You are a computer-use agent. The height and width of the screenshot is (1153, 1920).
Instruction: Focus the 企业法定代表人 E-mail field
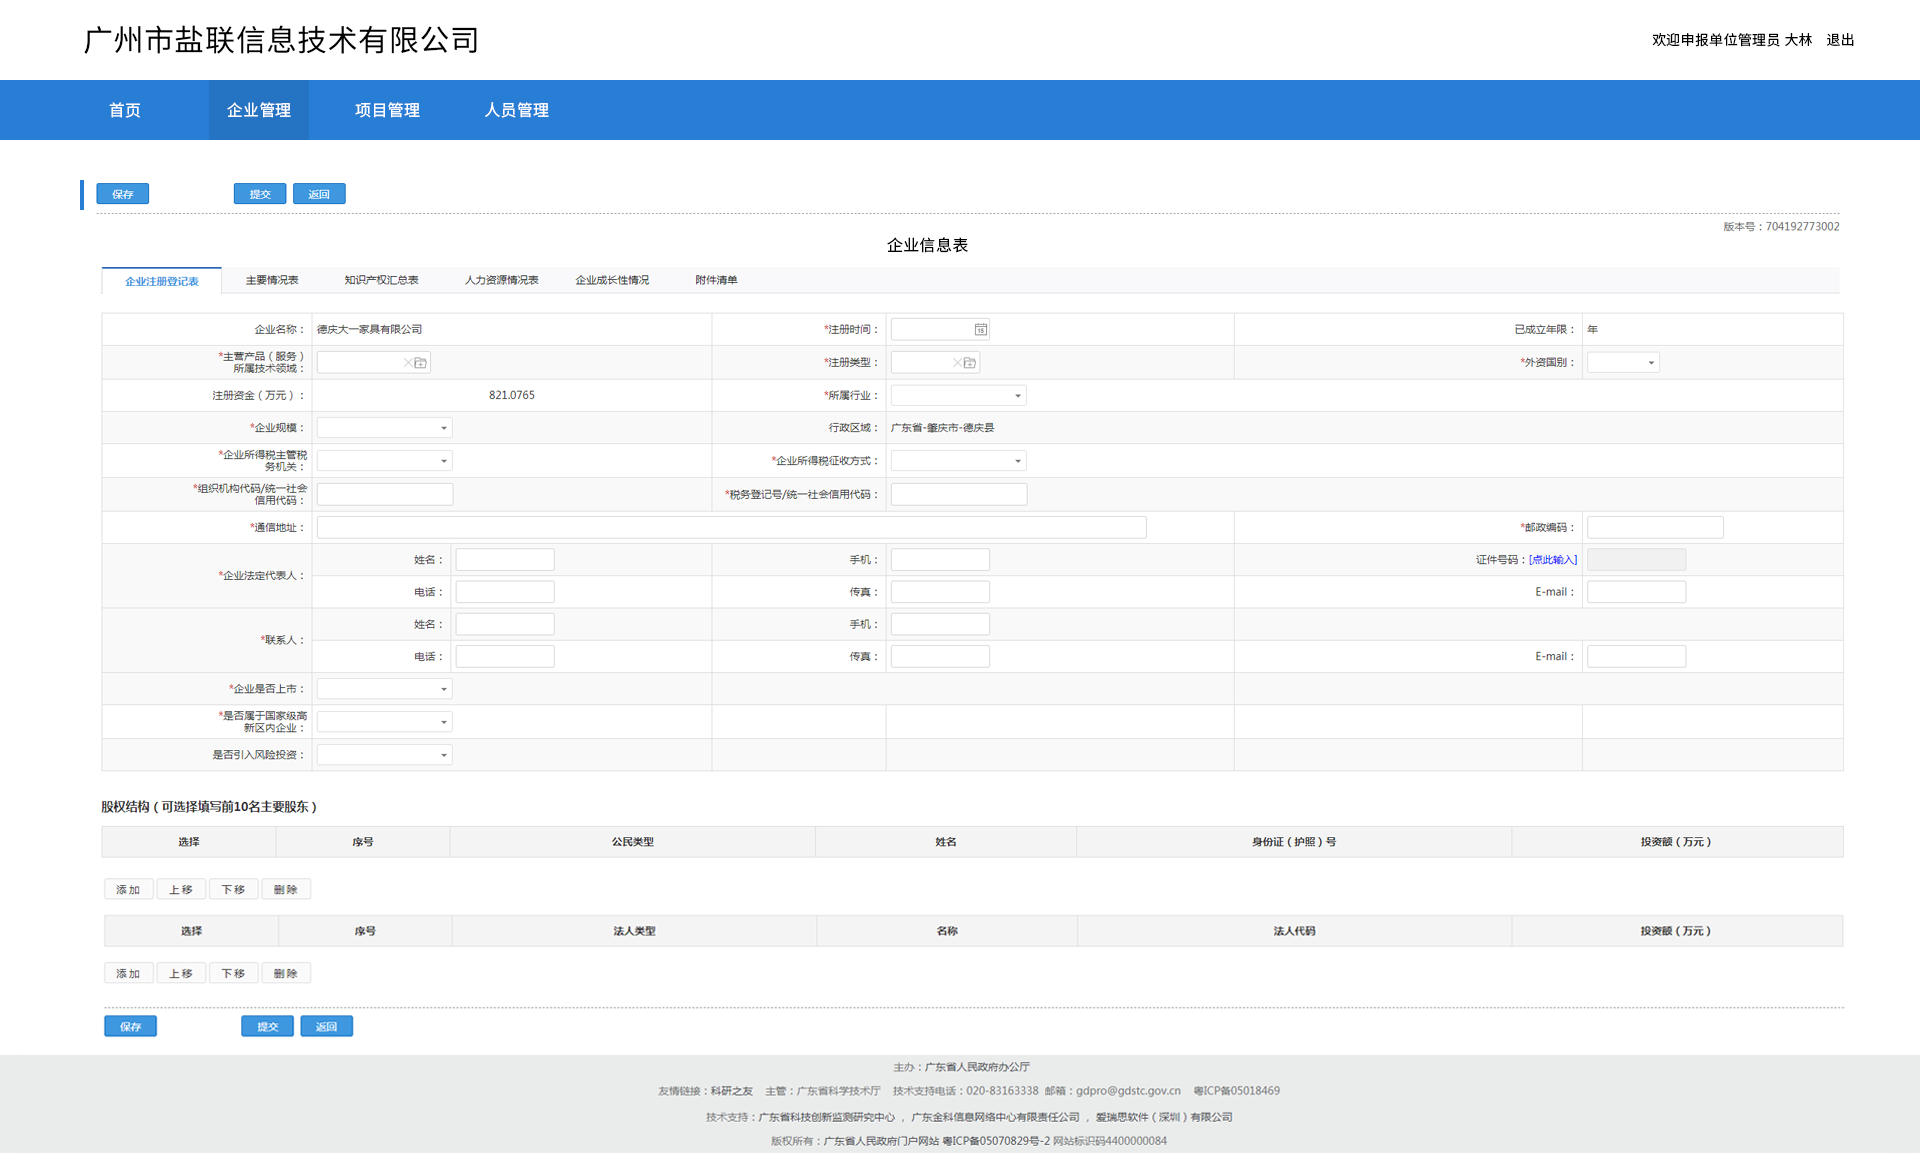[x=1636, y=592]
